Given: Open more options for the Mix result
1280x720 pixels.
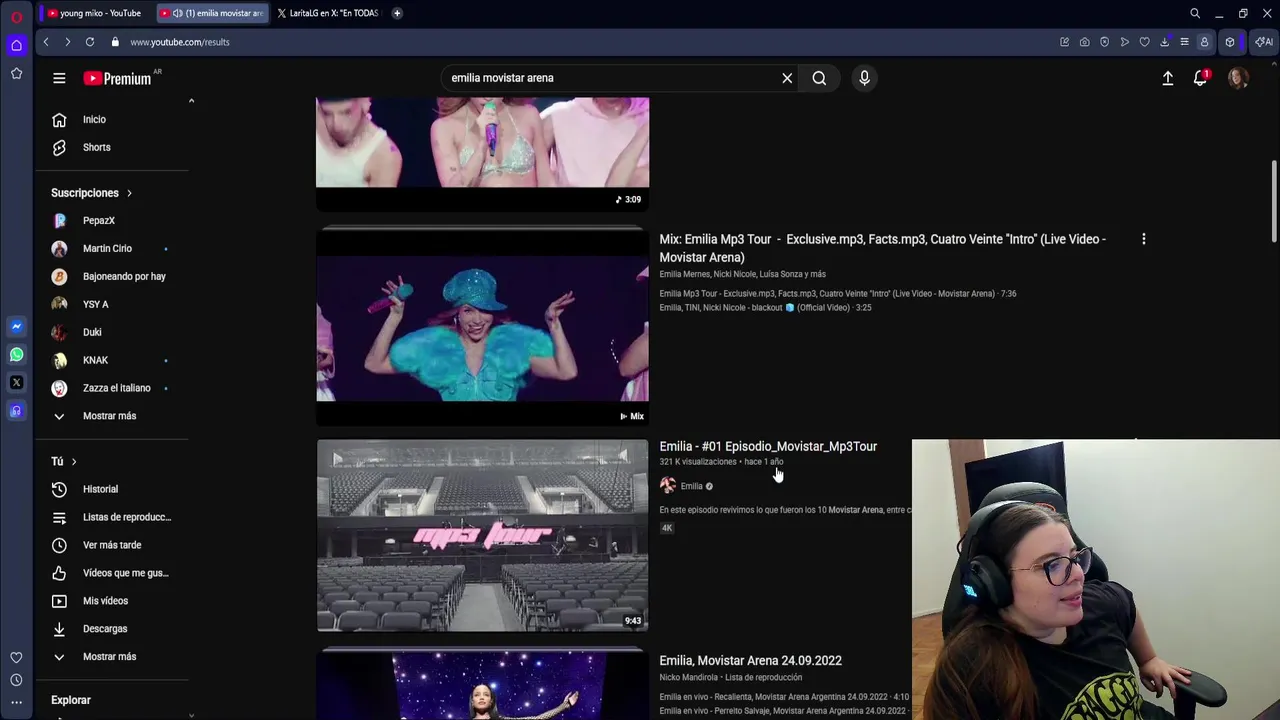Looking at the screenshot, I should point(1143,239).
